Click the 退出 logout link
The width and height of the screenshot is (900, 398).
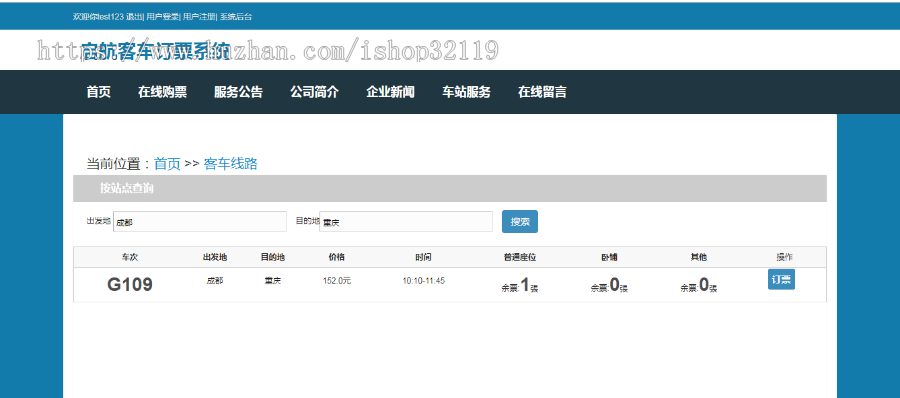click(133, 17)
